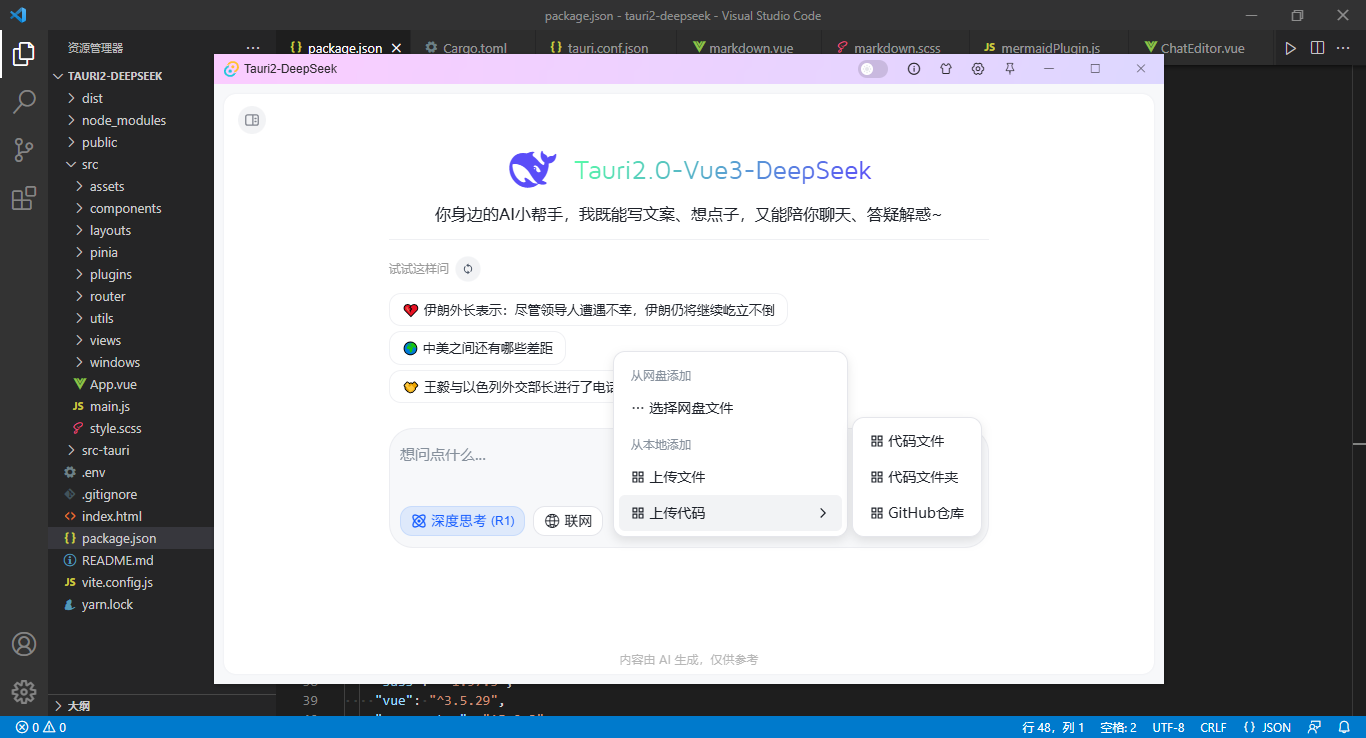The image size is (1366, 738).
Task: Switch the dark mode toggle in titlebar
Action: [872, 69]
